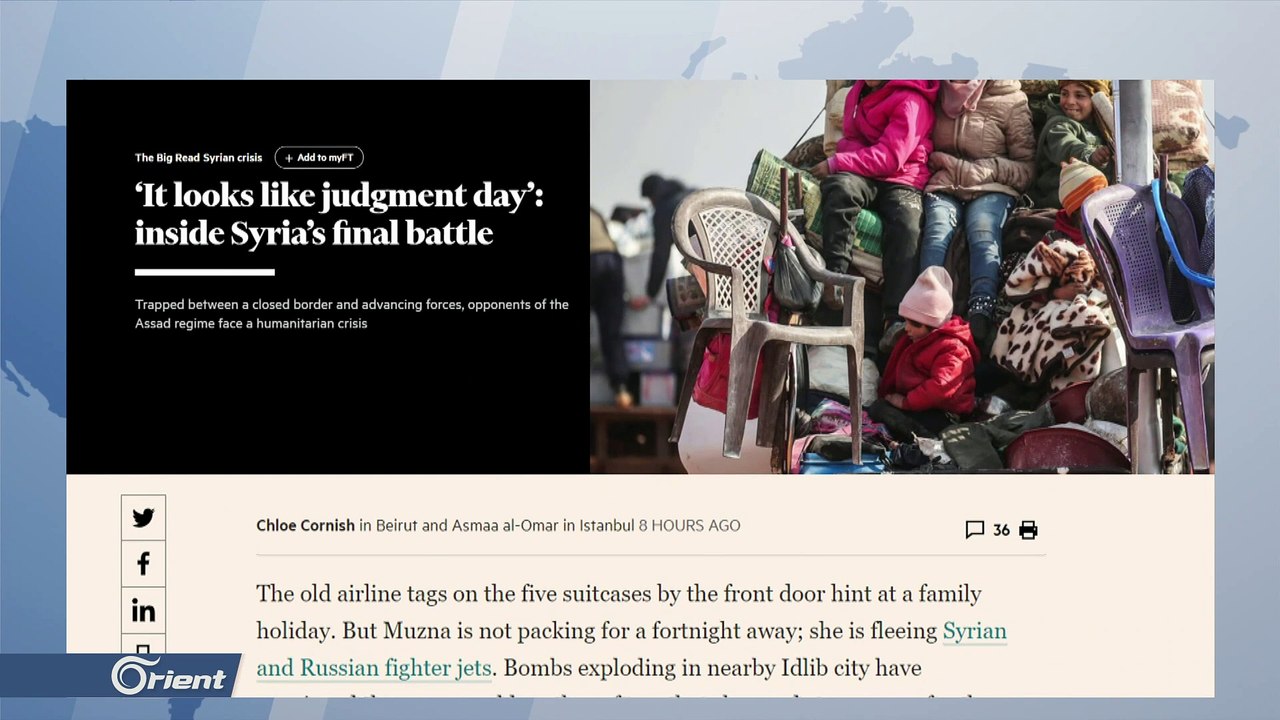Click the Orient channel logo
Viewport: 1280px width, 720px height.
pos(168,677)
